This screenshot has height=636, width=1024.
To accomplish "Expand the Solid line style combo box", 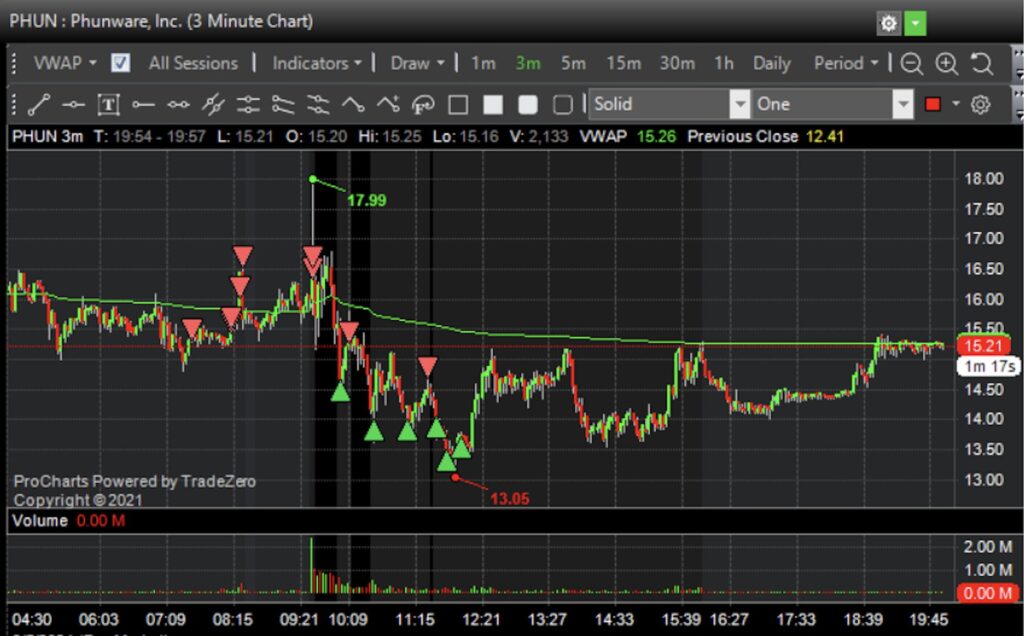I will (x=739, y=104).
